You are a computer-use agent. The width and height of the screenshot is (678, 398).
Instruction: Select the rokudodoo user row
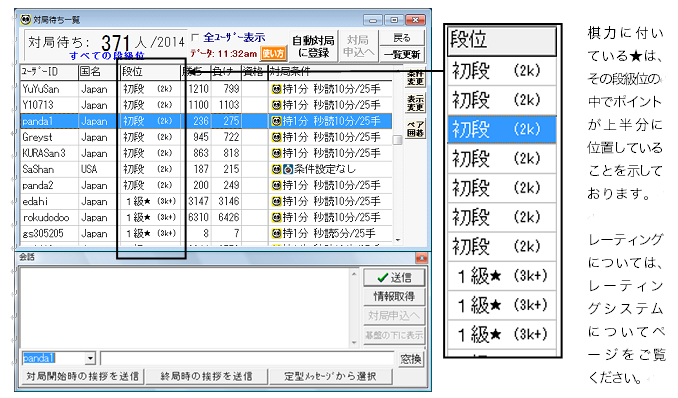[206, 217]
